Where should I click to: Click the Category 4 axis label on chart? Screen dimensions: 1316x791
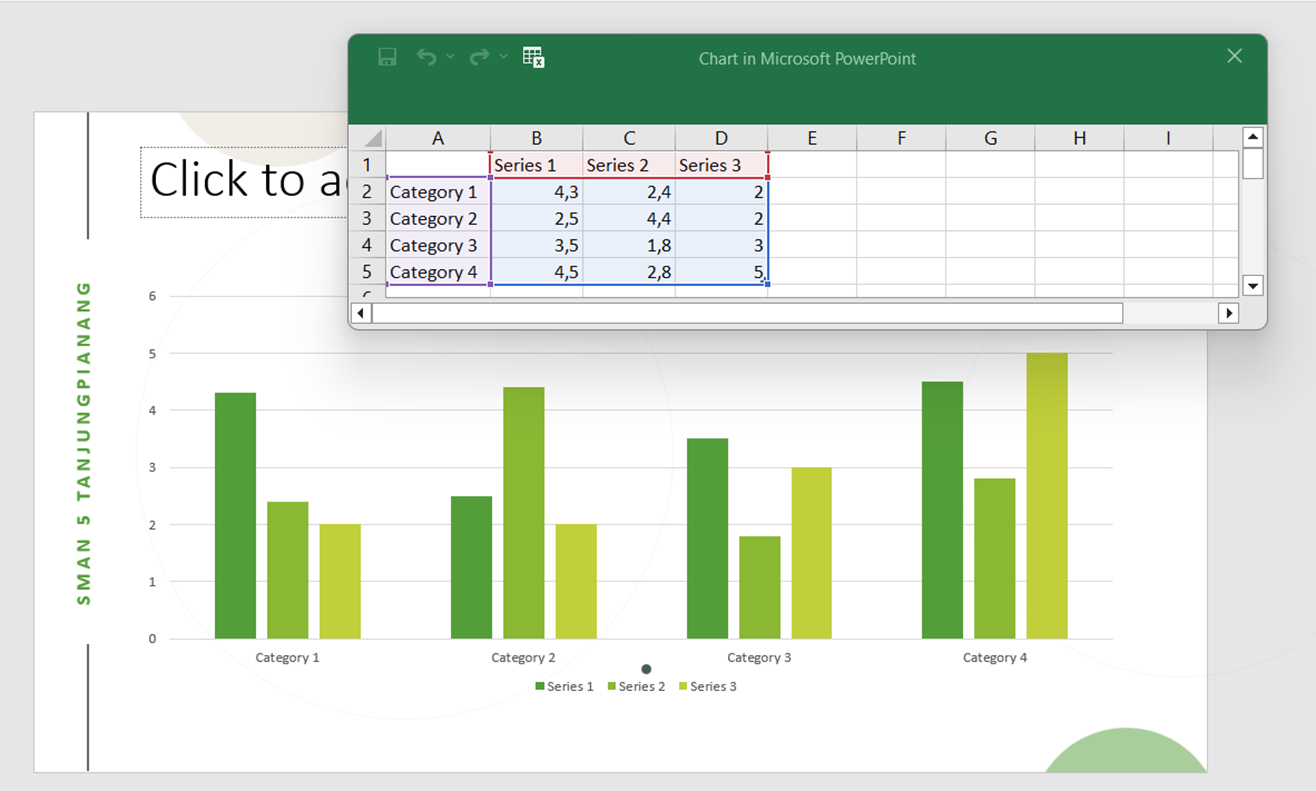click(995, 657)
